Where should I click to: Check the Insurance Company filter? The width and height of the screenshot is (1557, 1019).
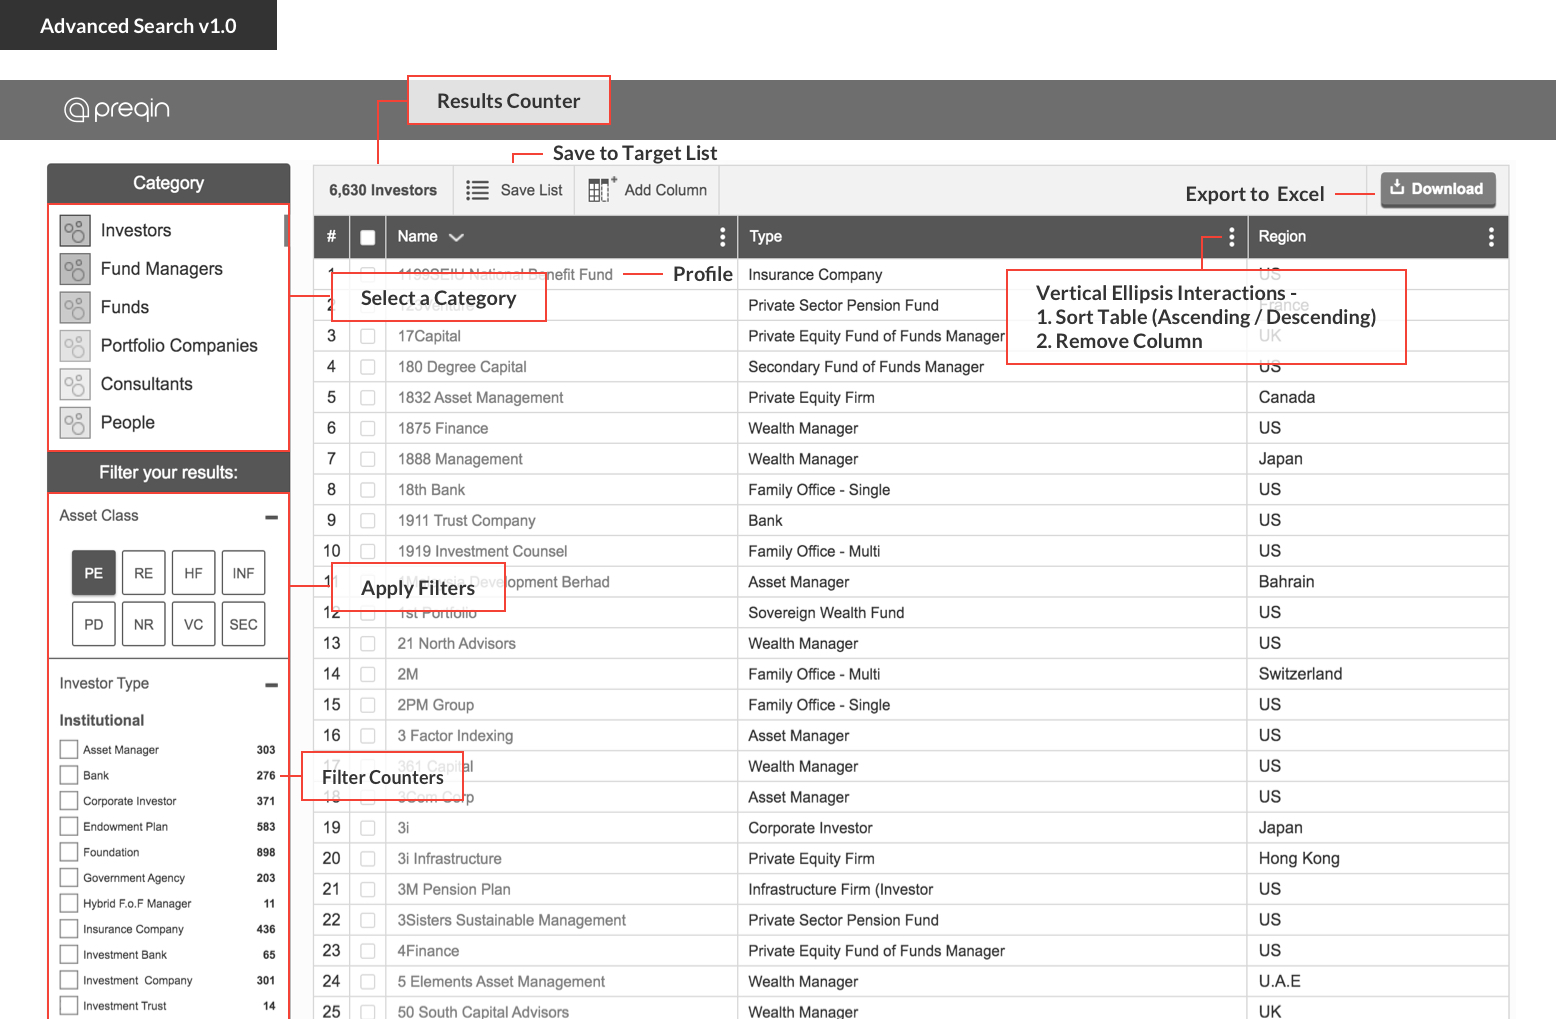coord(69,929)
